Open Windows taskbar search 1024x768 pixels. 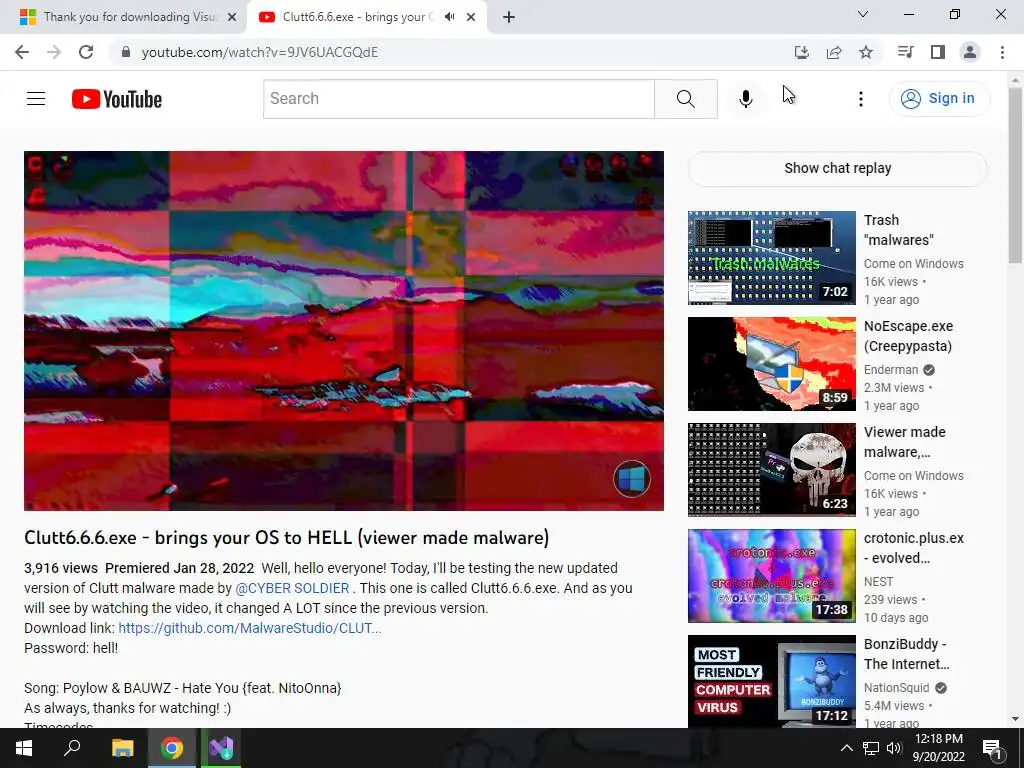click(72, 748)
